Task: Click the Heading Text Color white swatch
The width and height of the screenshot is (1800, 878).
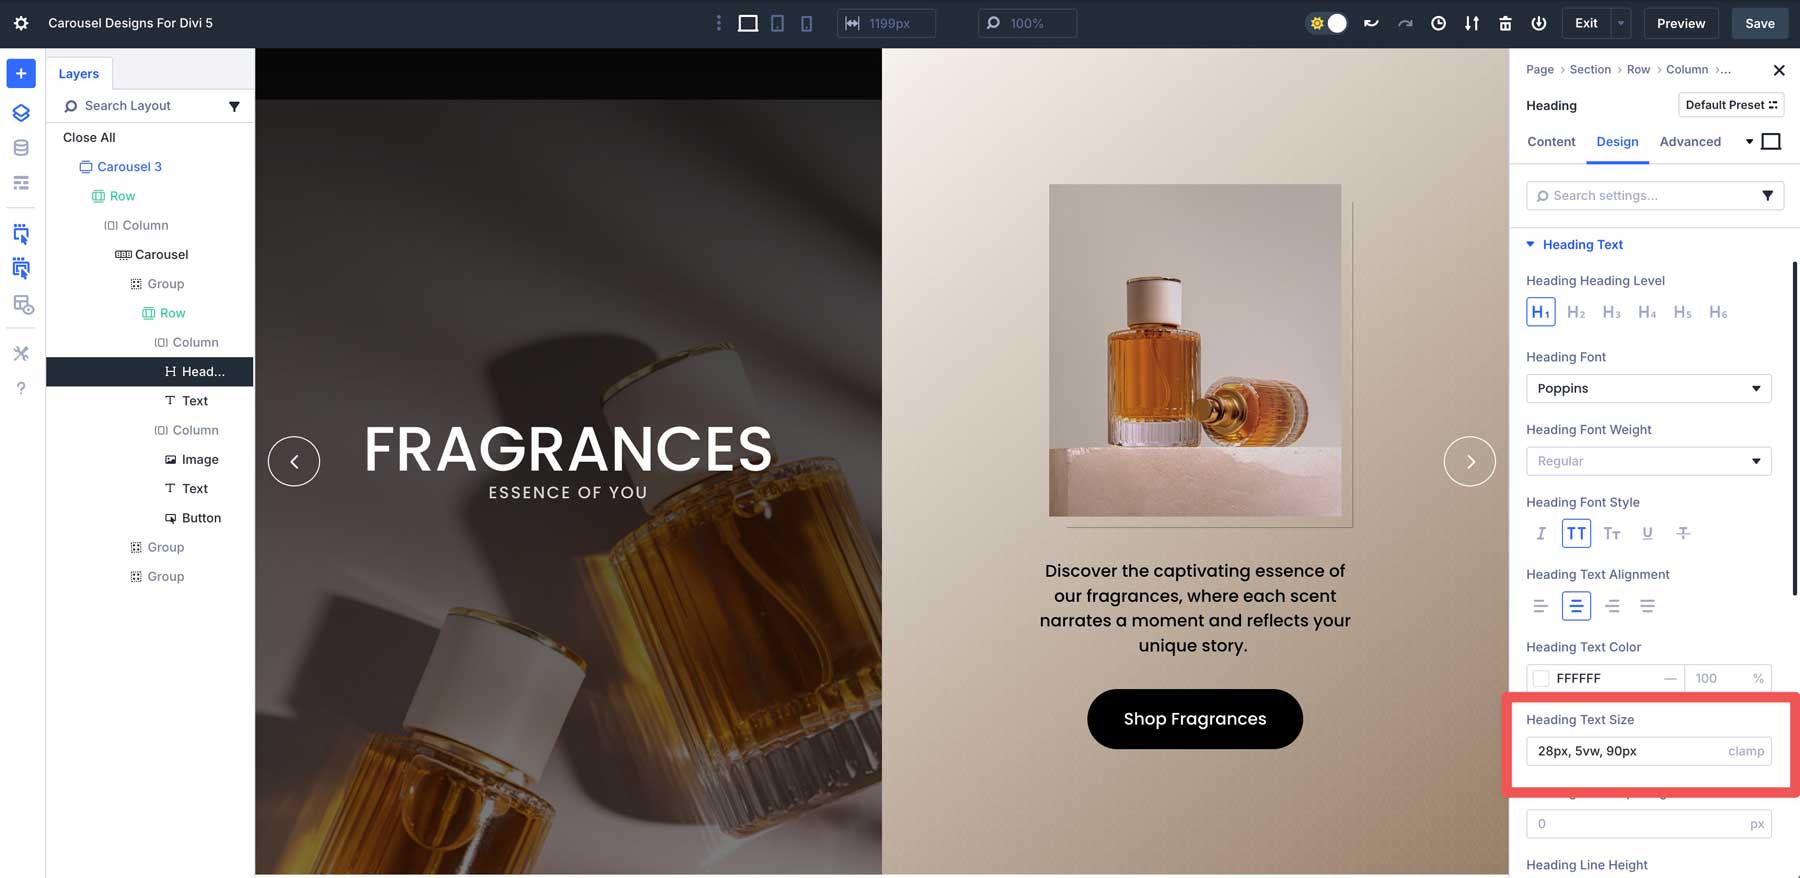Action: coord(1541,678)
